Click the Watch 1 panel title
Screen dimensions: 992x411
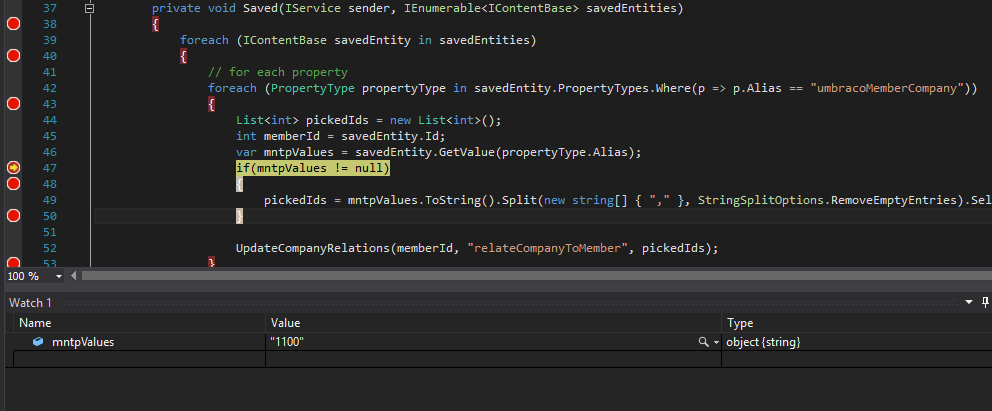point(30,303)
